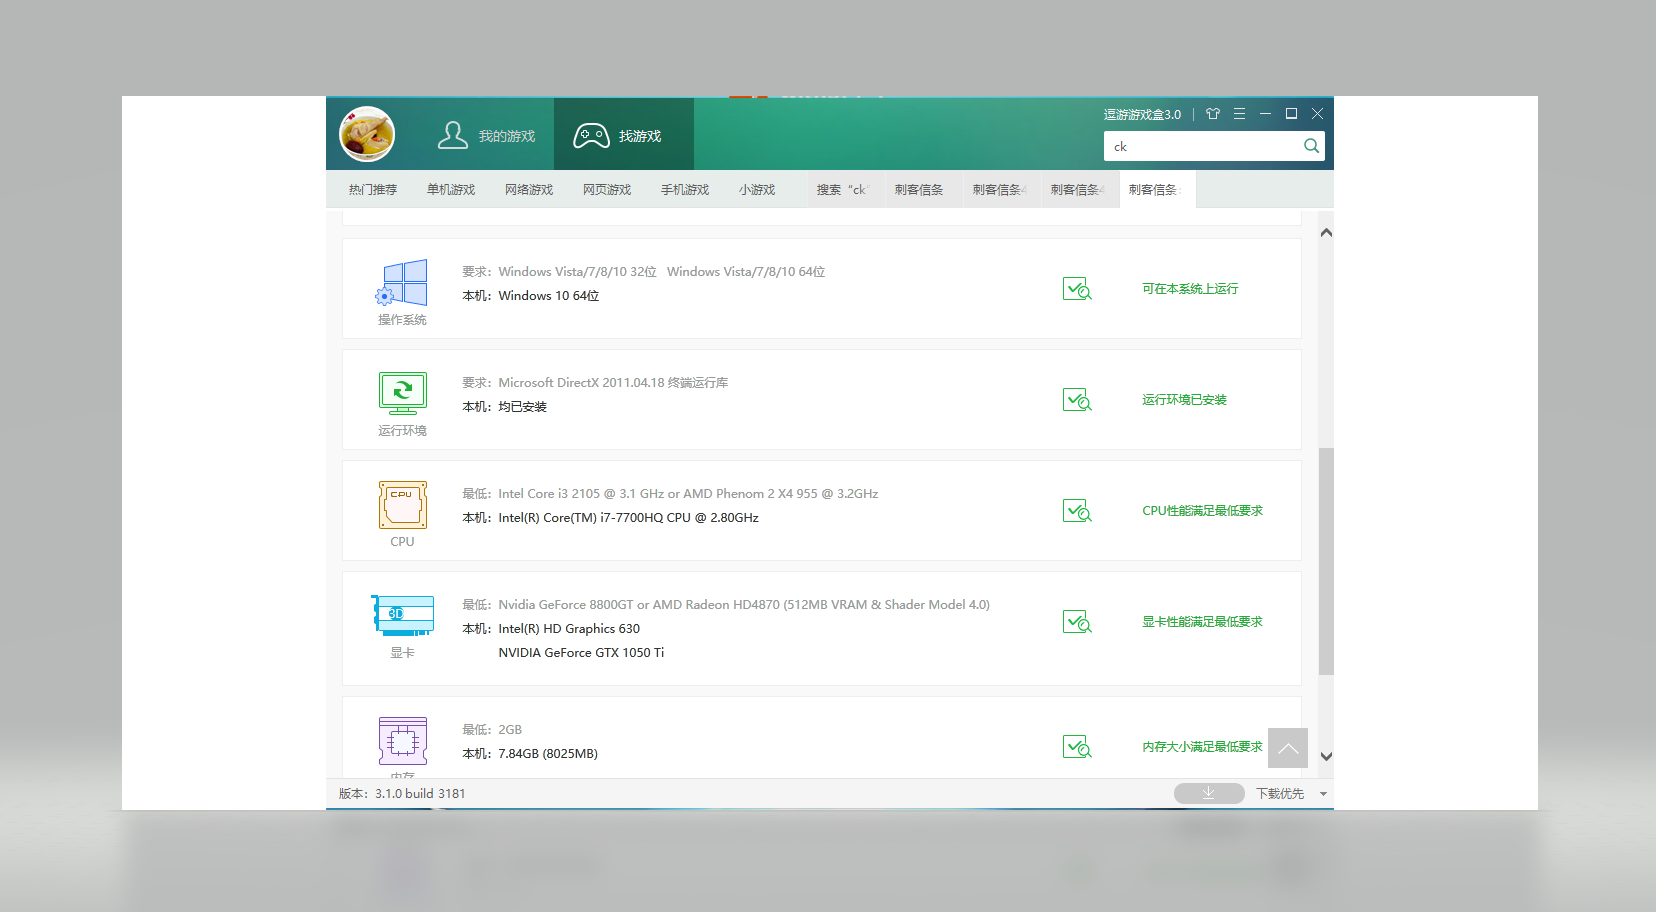Click the search magnifier icon
This screenshot has width=1656, height=912.
pos(1311,146)
